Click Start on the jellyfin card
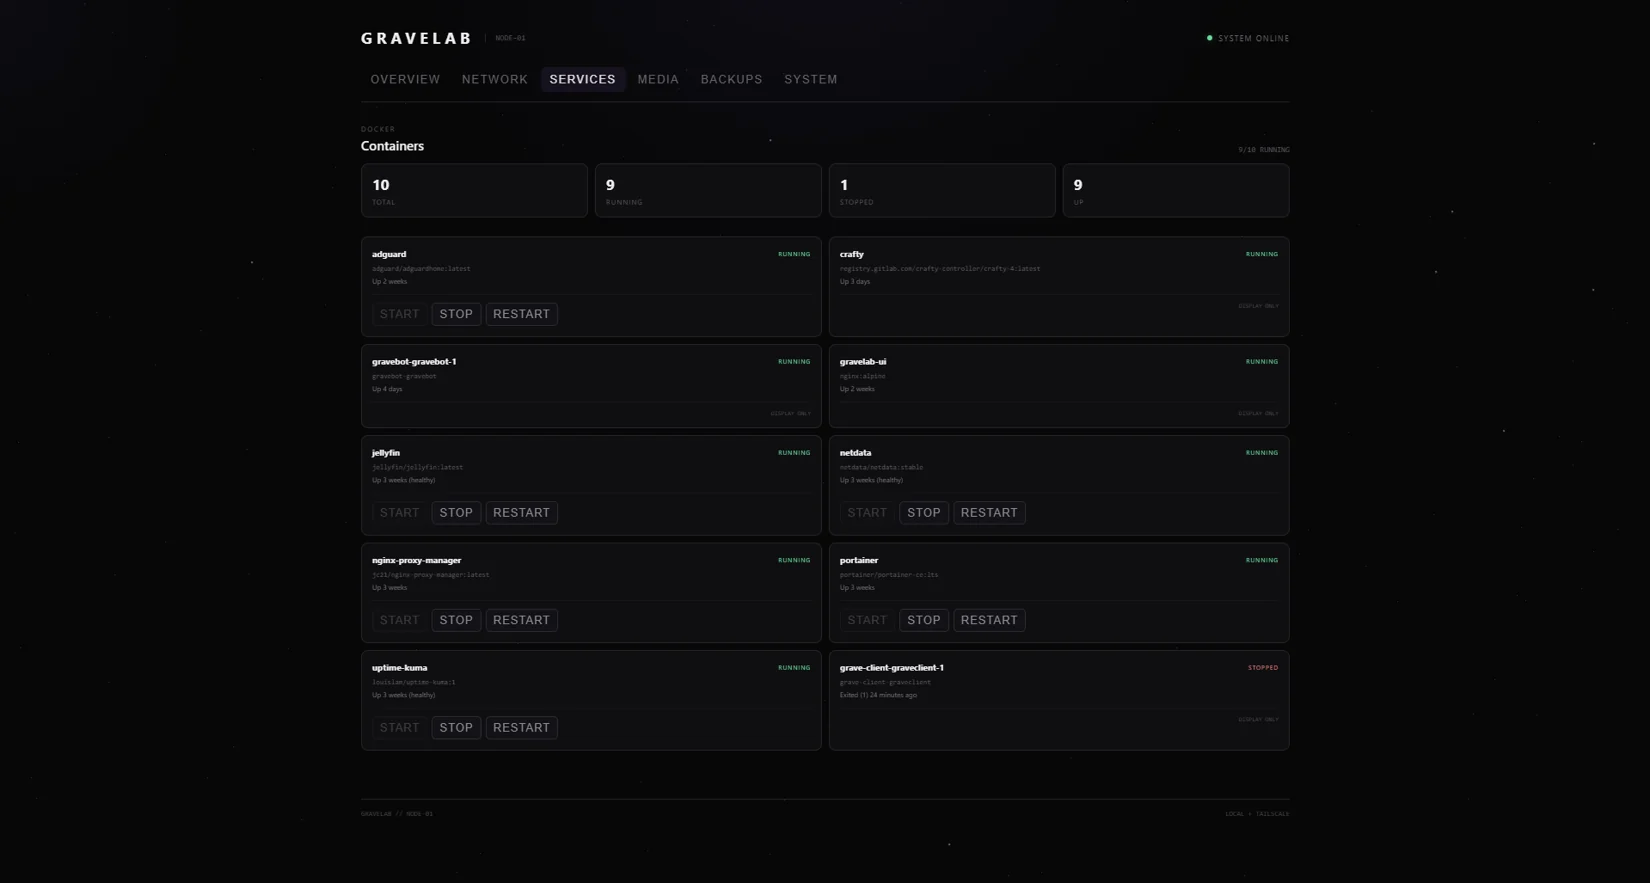1650x883 pixels. pos(400,513)
